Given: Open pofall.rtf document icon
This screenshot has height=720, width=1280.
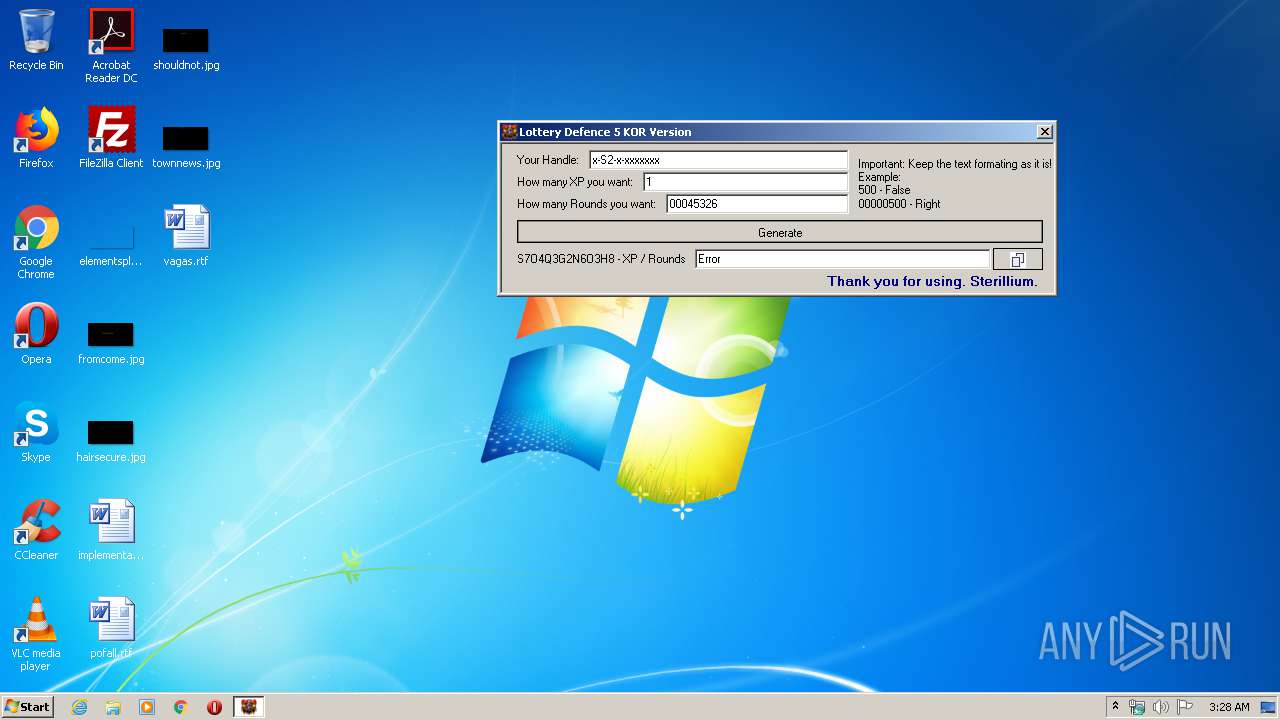Looking at the screenshot, I should tap(111, 628).
